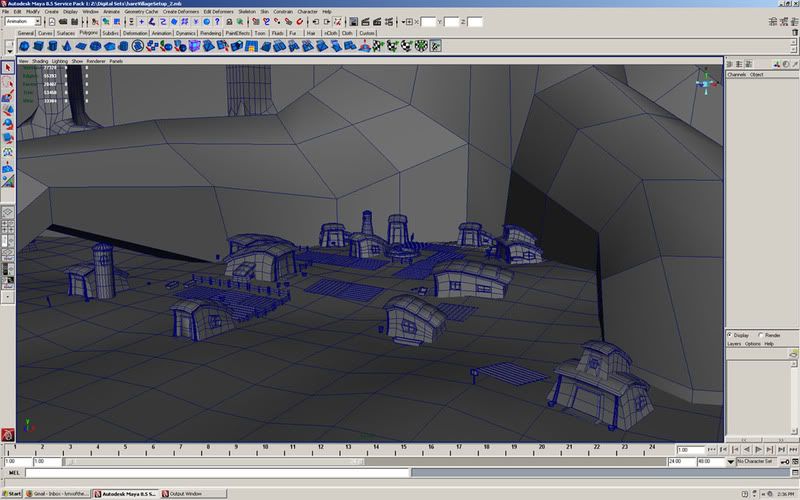Create a polygon cylinder from the shelf
Viewport: 800px width, 500px height.
point(53,46)
